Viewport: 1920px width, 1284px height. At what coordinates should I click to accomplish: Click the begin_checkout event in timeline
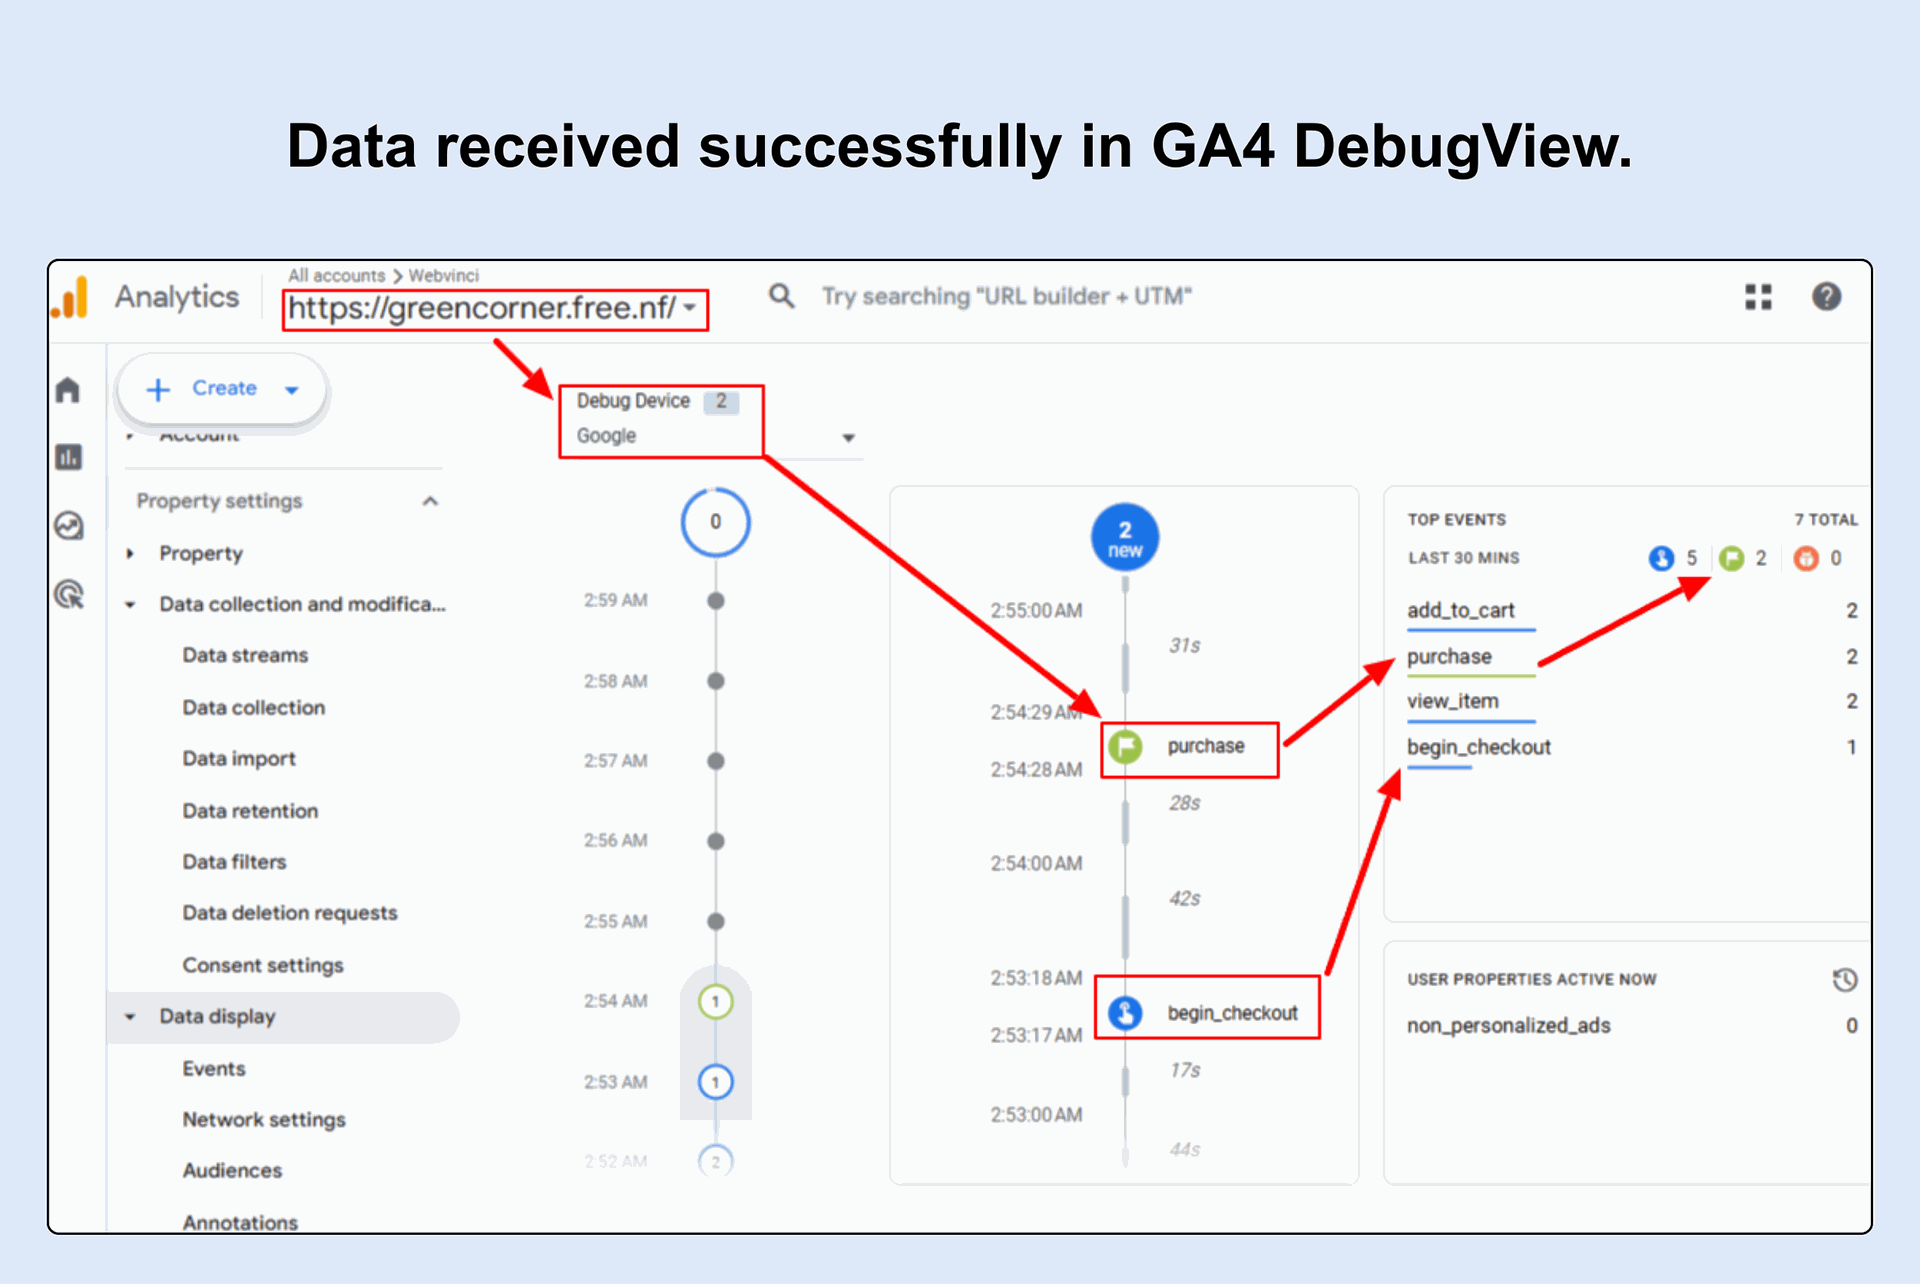(1231, 1013)
